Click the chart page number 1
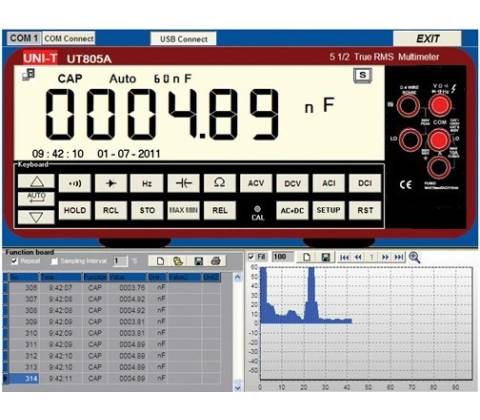The image size is (480, 420). [x=372, y=257]
